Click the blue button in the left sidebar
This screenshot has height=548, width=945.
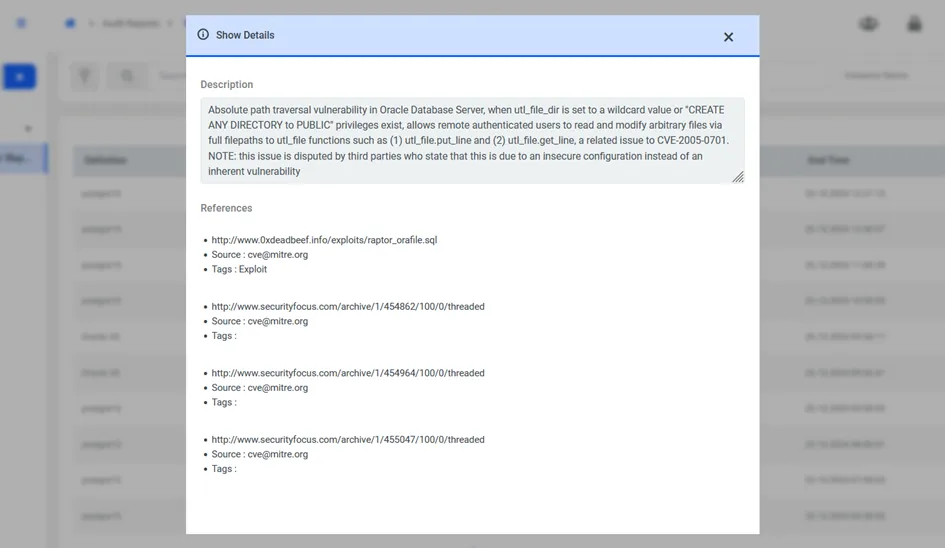(19, 76)
